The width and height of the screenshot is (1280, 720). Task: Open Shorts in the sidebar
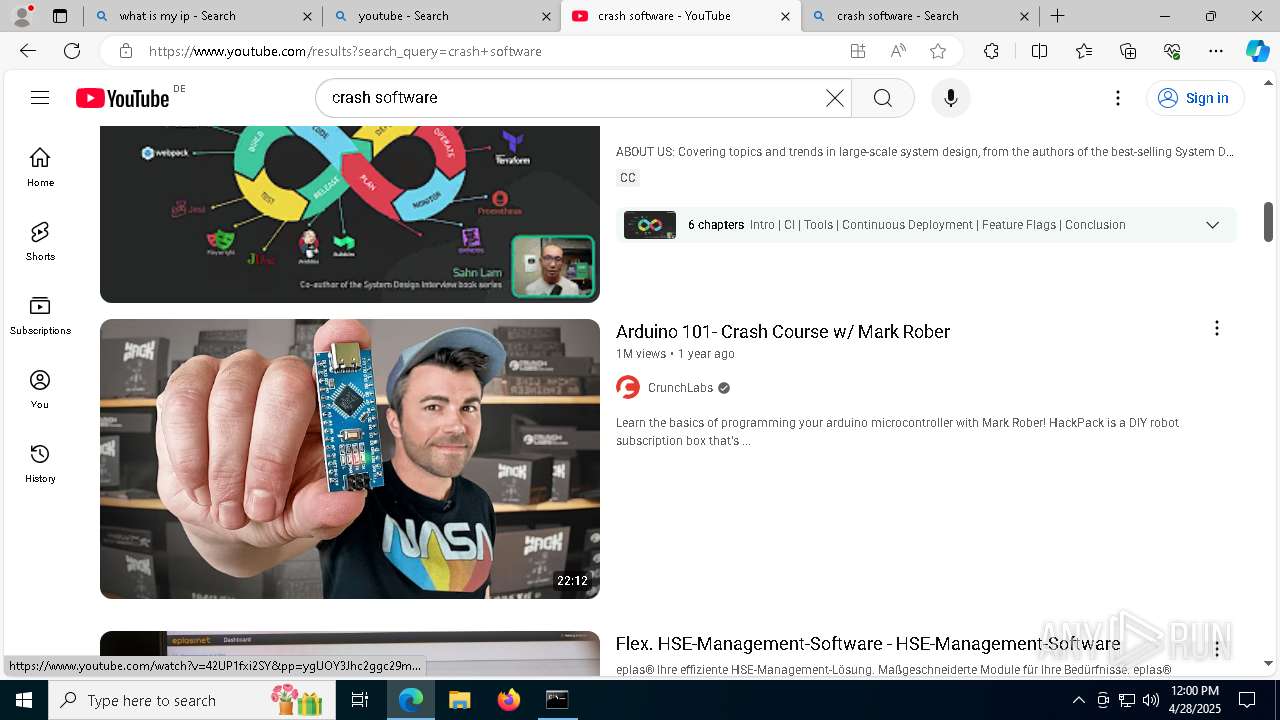(x=40, y=241)
